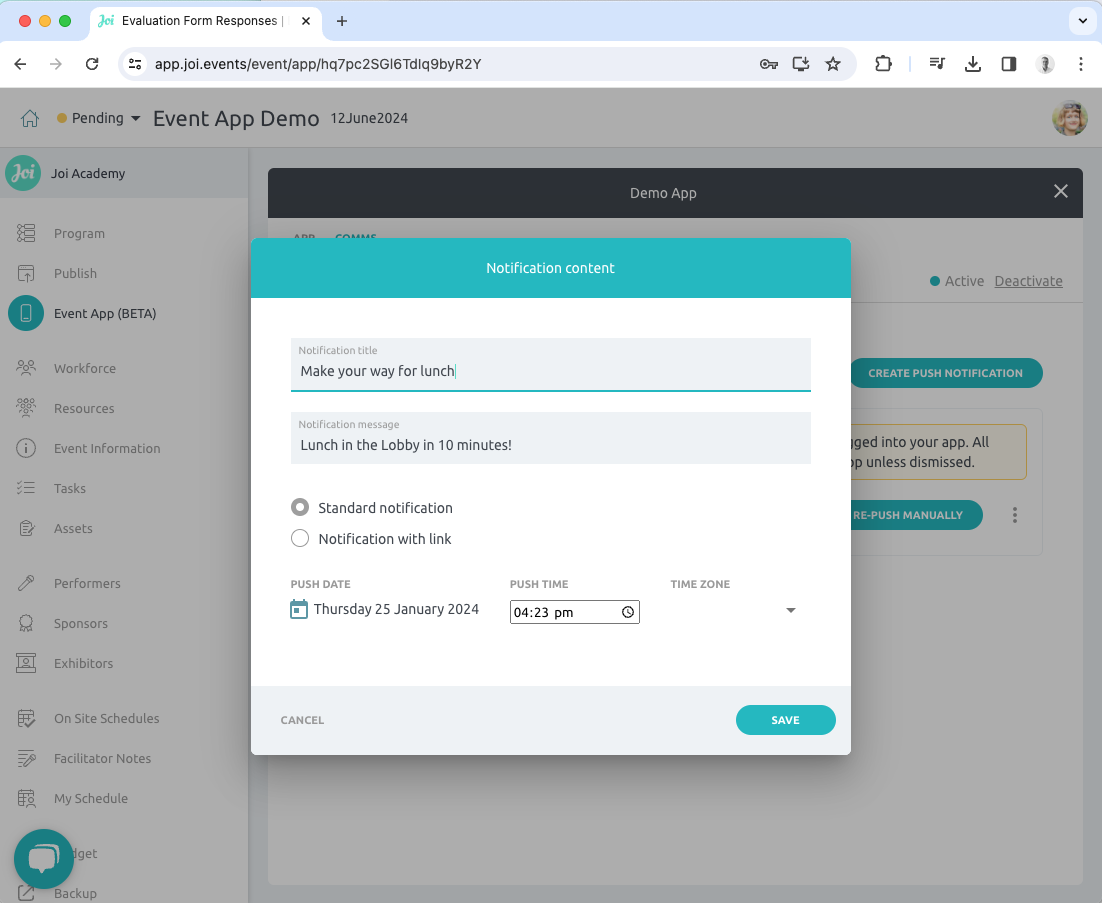Close the Demo App panel with X
The height and width of the screenshot is (903, 1102).
(x=1061, y=192)
